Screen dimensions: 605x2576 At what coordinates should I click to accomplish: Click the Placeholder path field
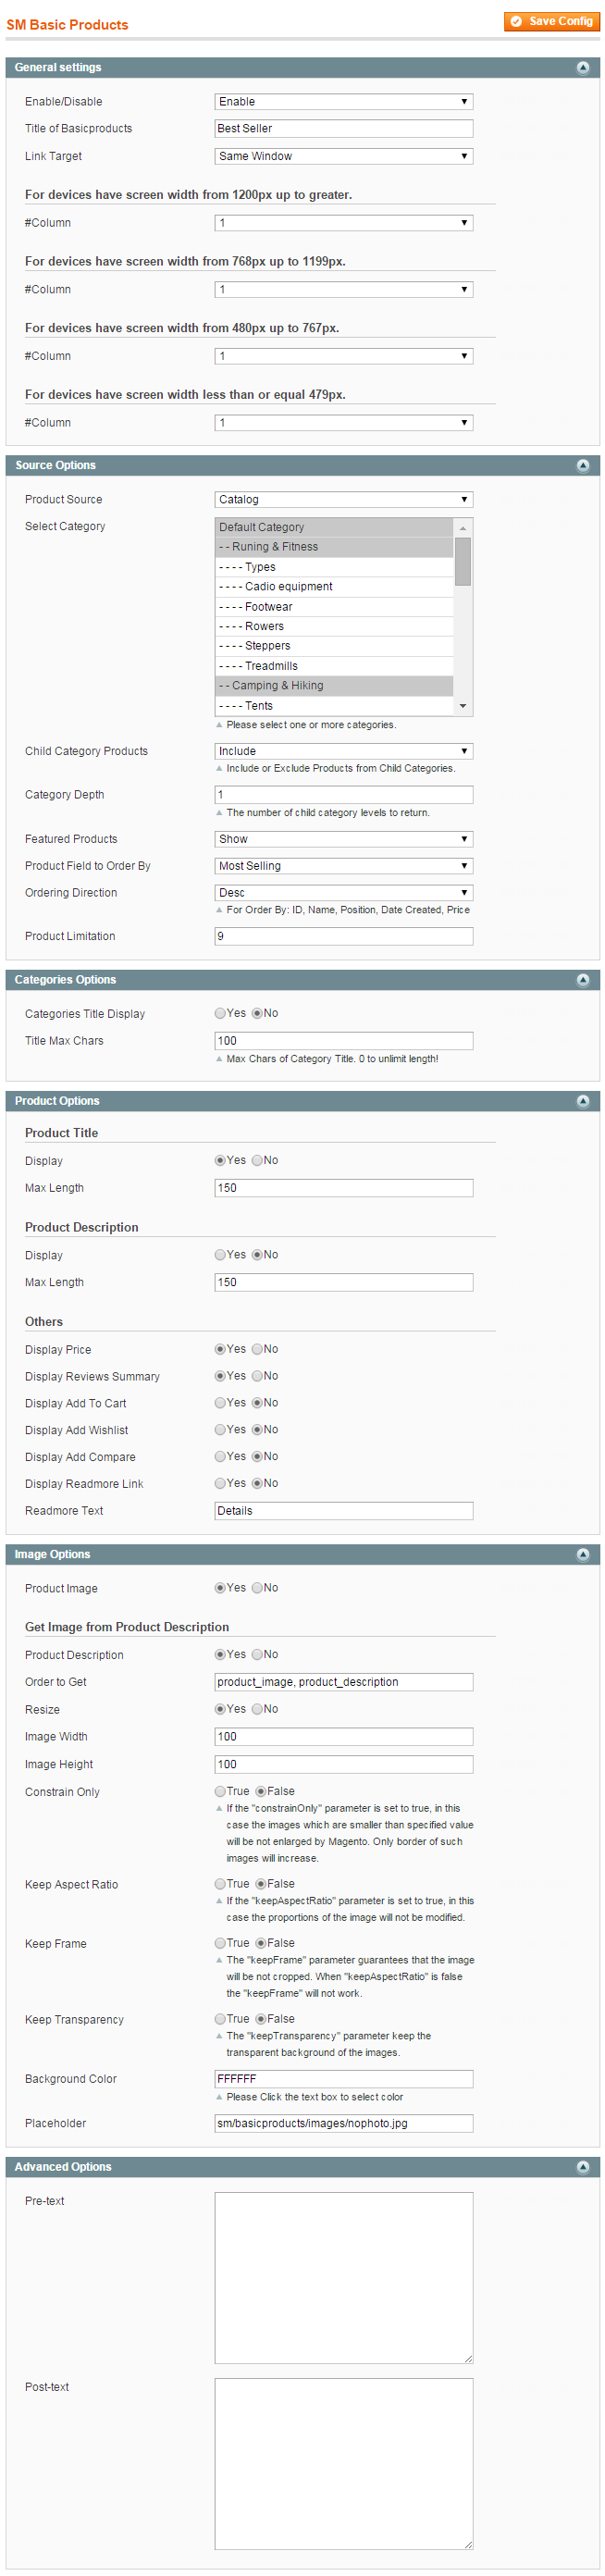343,2124
